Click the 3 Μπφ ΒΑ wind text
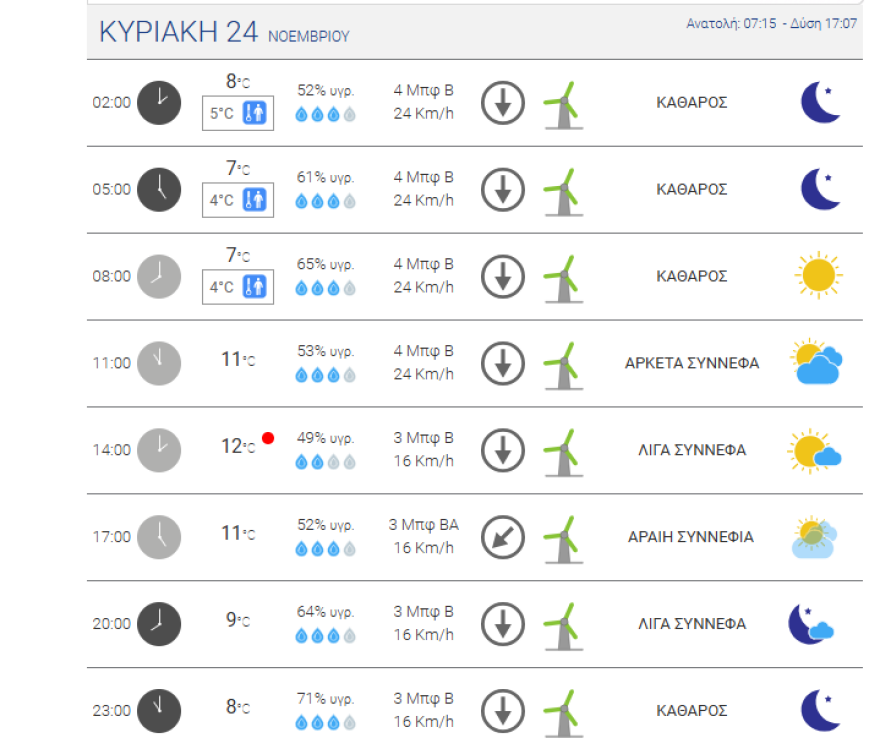880x749 pixels. pyautogui.click(x=424, y=525)
